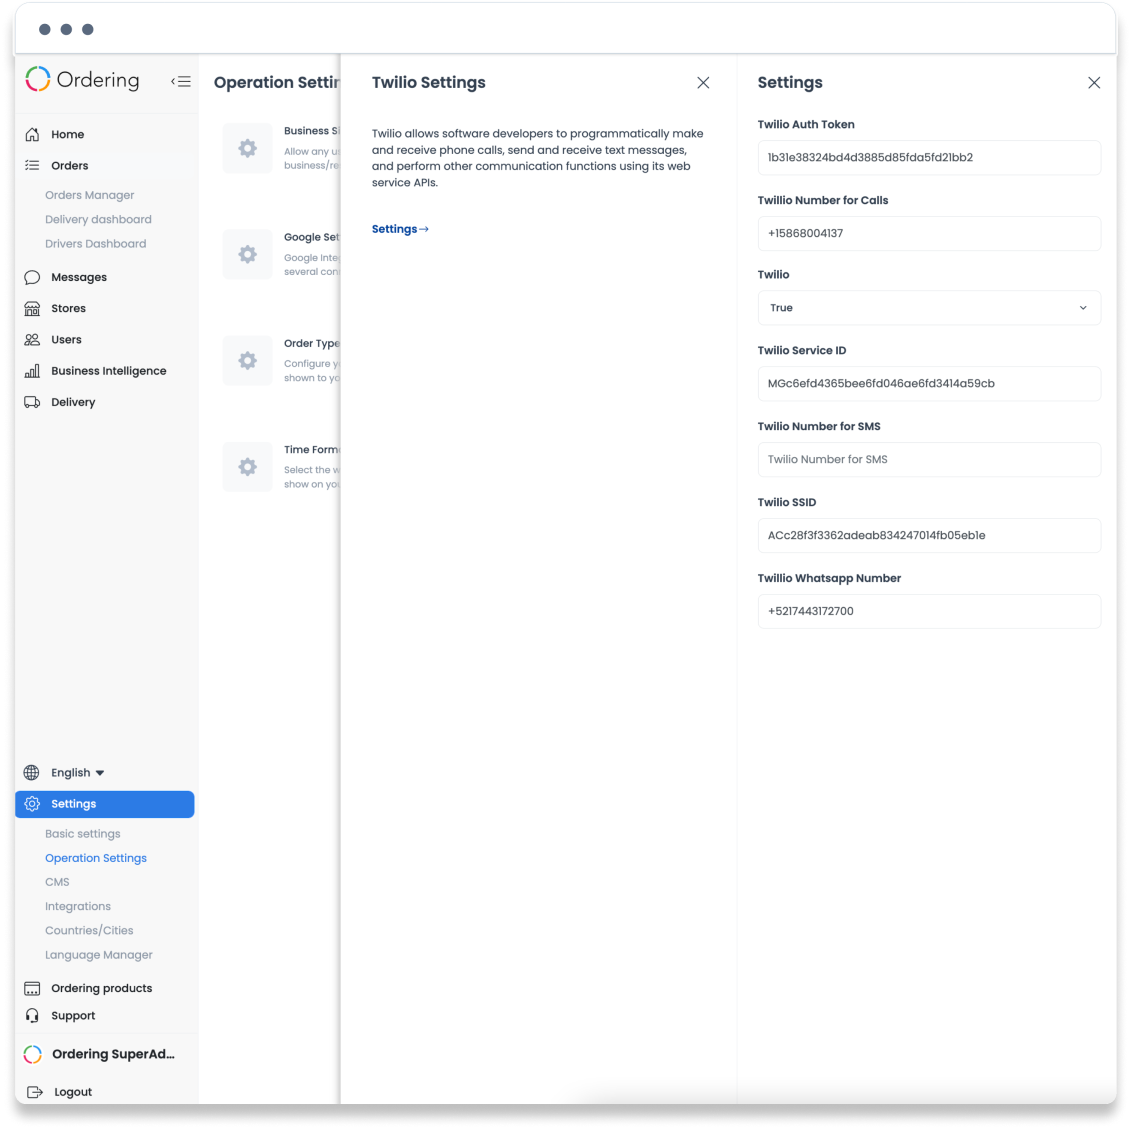Click the Delivery truck icon
This screenshot has width=1131, height=1128.
pyautogui.click(x=32, y=402)
